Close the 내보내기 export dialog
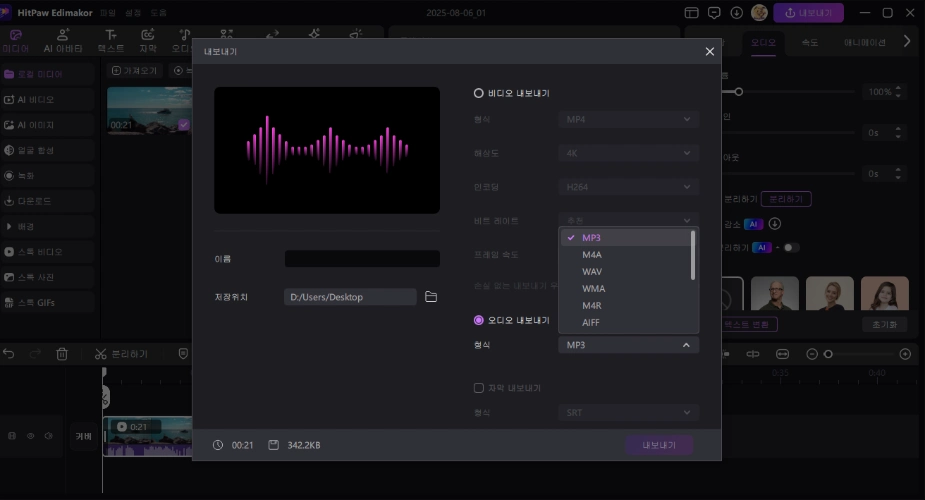This screenshot has width=925, height=500. [x=710, y=51]
